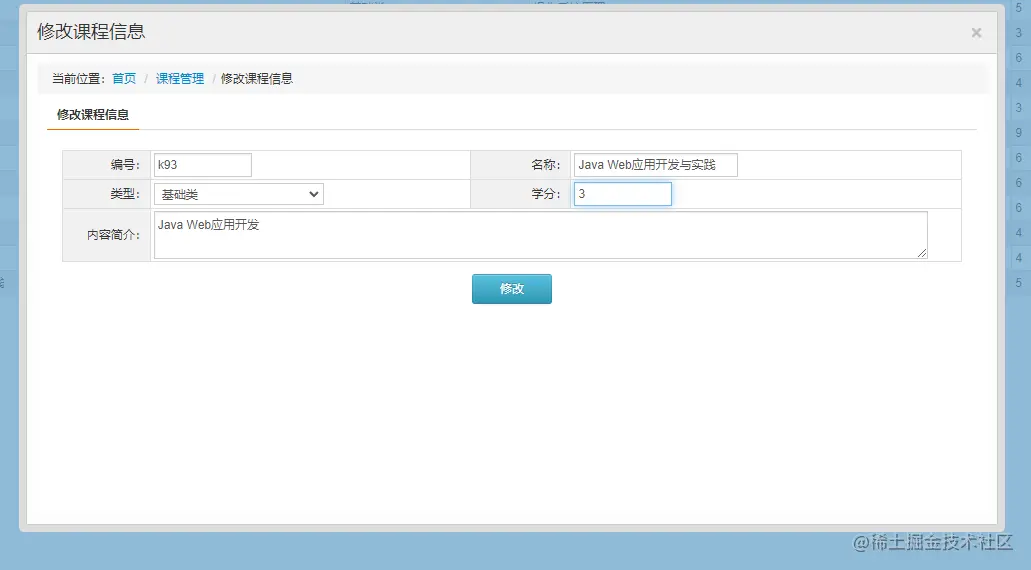Click the 学分 field label
The width and height of the screenshot is (1031, 570).
(546, 194)
